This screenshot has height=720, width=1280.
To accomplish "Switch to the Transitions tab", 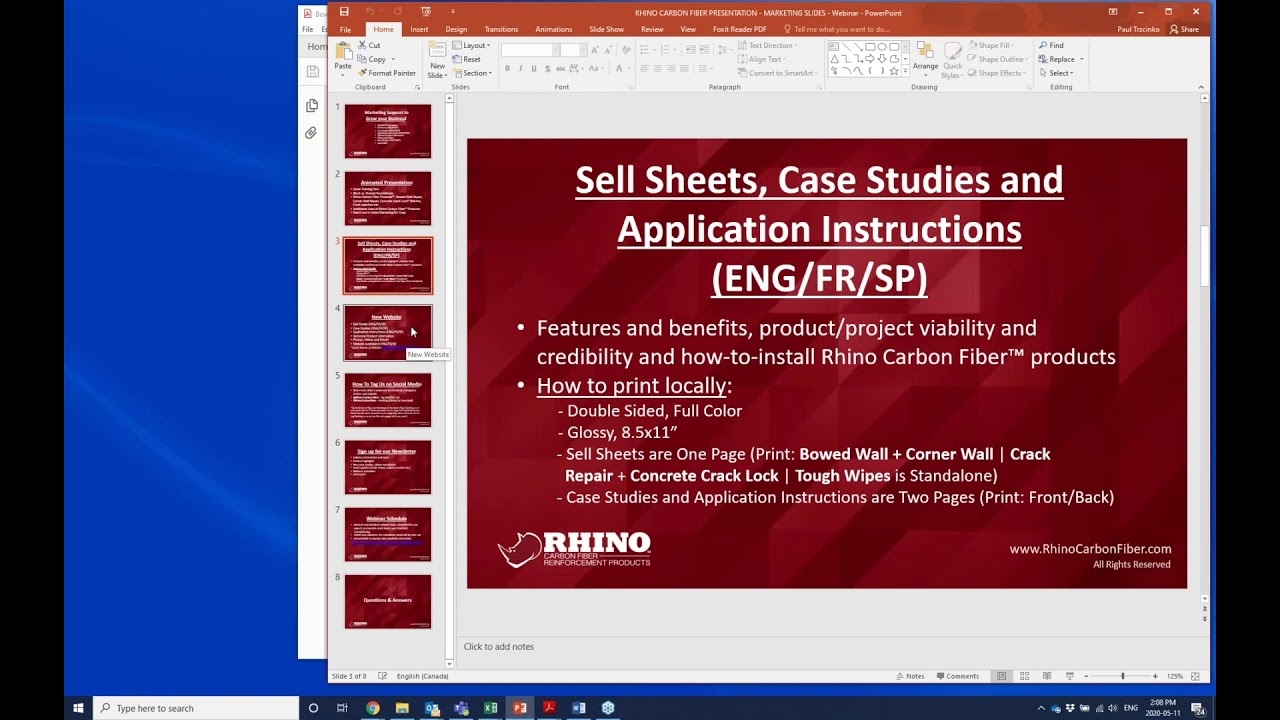I will (501, 29).
